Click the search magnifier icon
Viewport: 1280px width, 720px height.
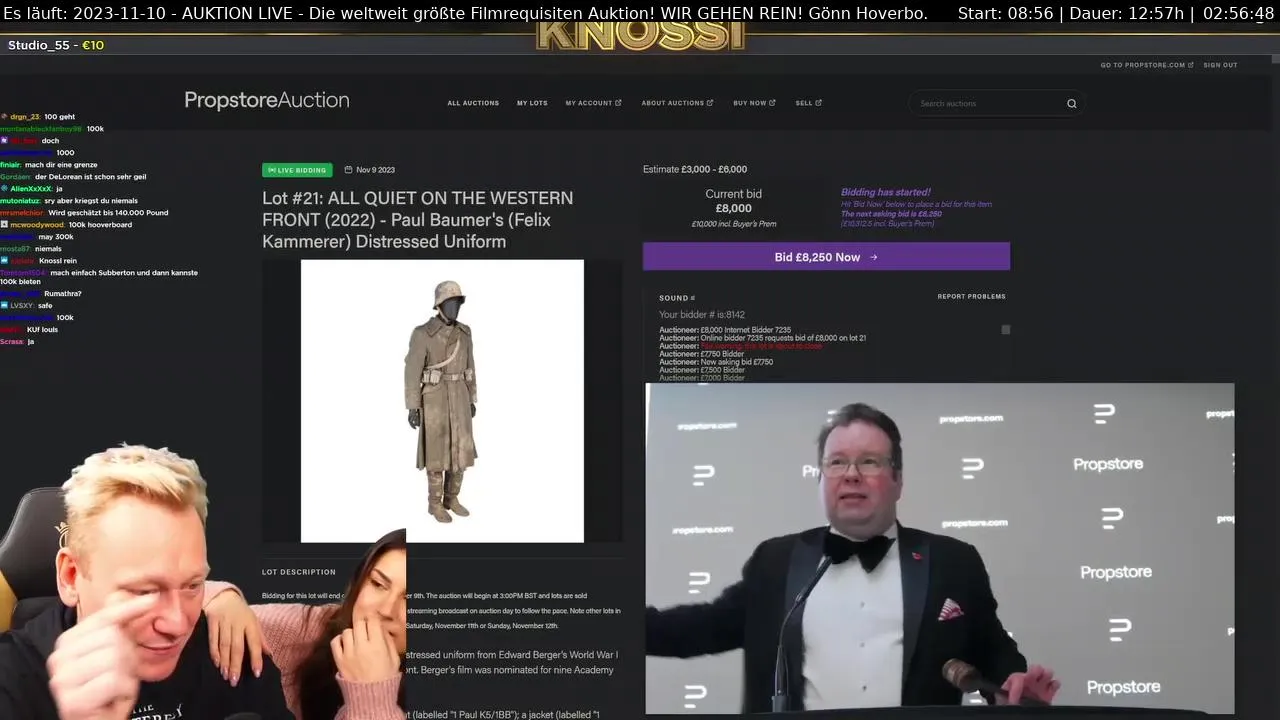pyautogui.click(x=1071, y=103)
